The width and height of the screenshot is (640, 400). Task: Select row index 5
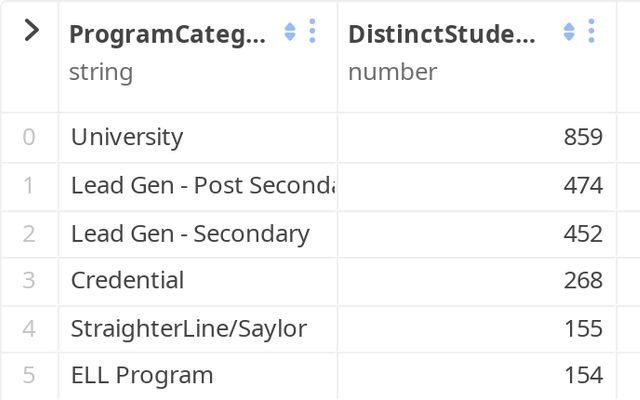28,376
